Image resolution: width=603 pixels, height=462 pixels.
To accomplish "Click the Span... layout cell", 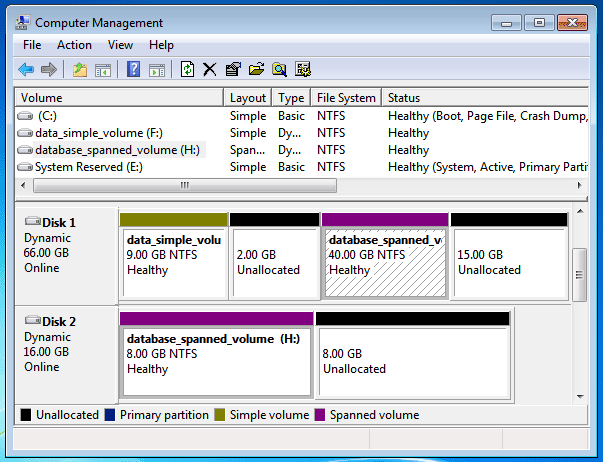I will pos(247,150).
